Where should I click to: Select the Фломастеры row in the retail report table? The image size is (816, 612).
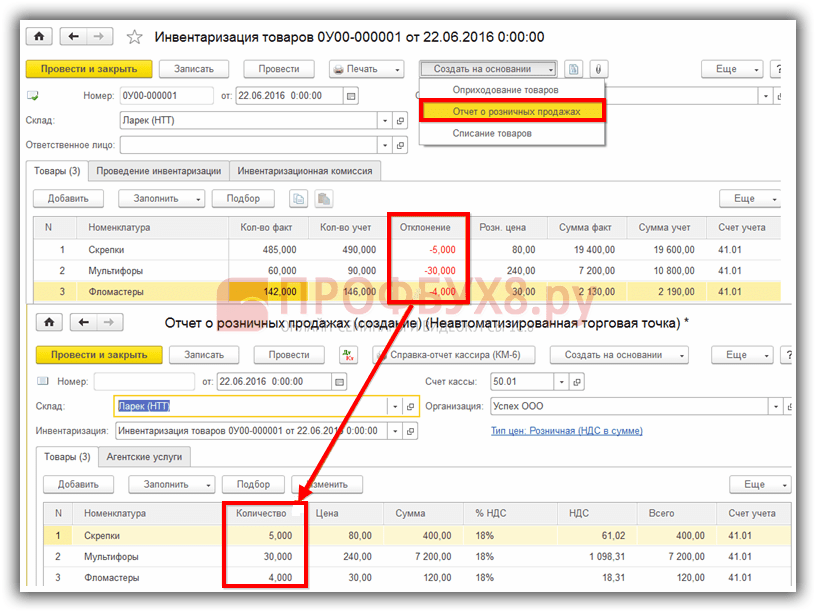click(417, 577)
